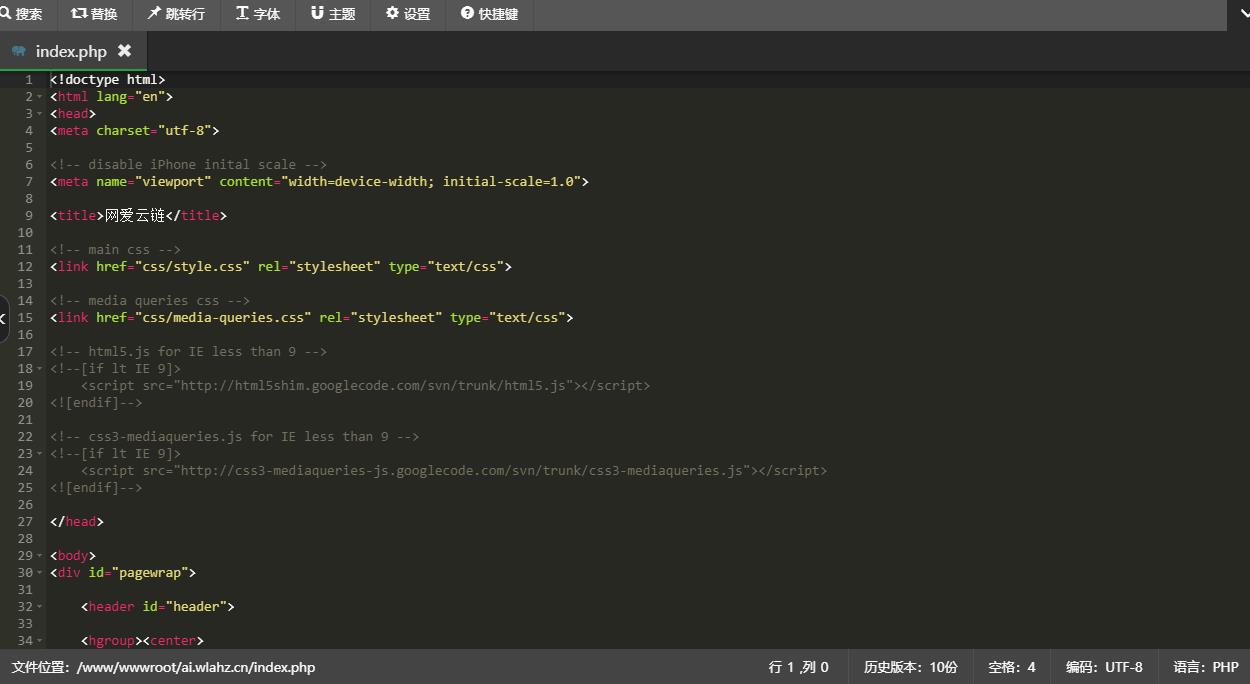Close the index.php tab
This screenshot has height=684, width=1250.
125,50
